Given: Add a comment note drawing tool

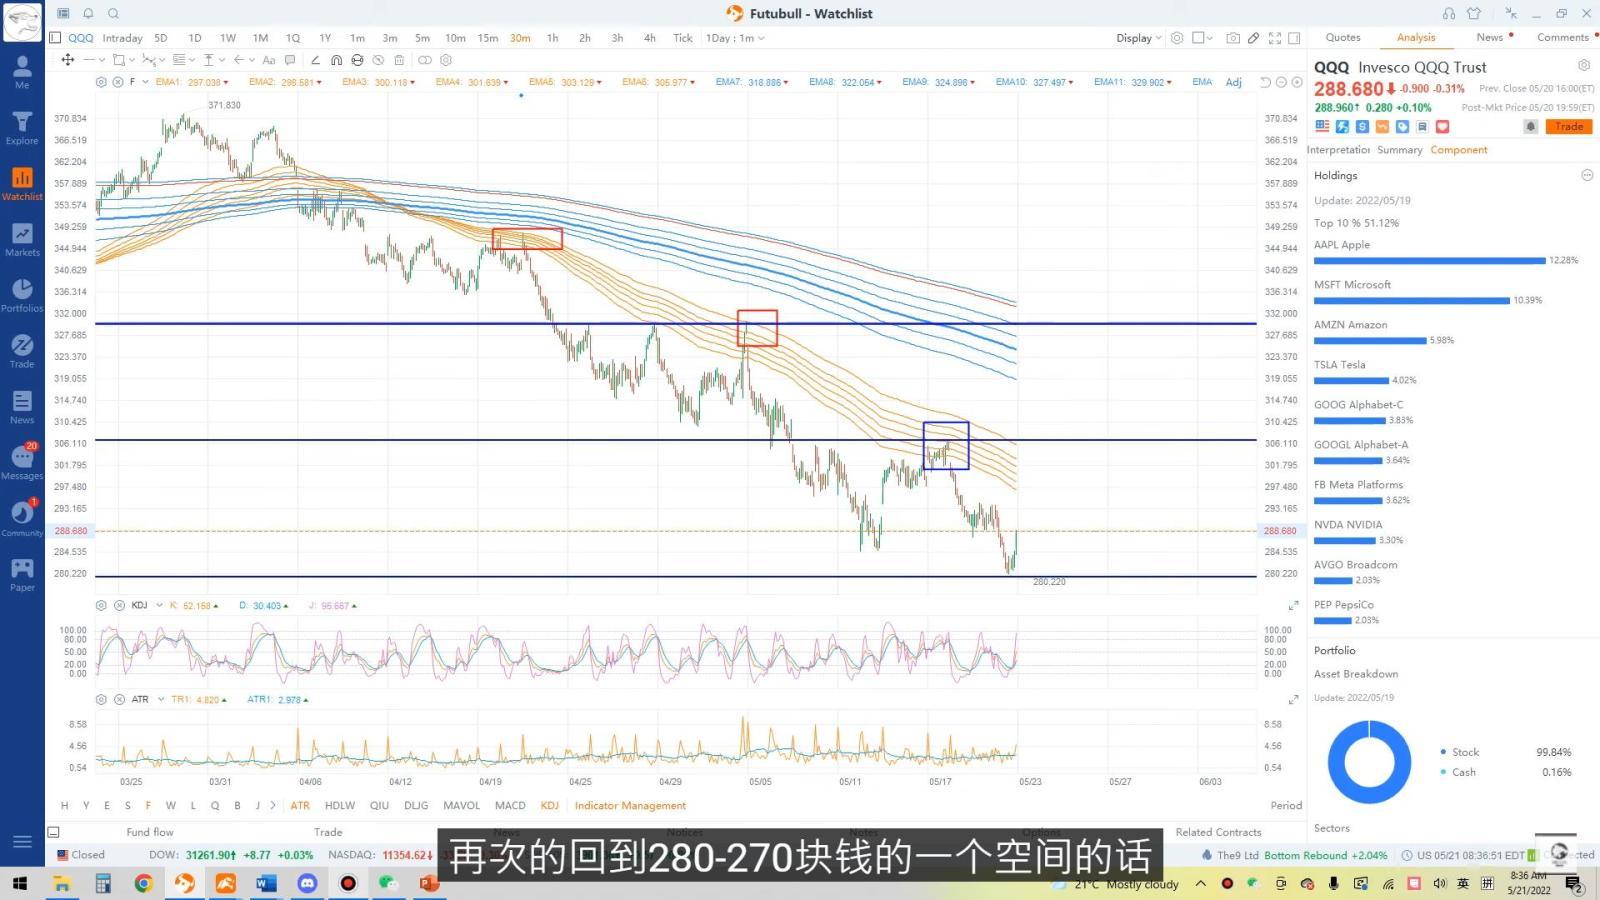Looking at the screenshot, I should point(290,60).
